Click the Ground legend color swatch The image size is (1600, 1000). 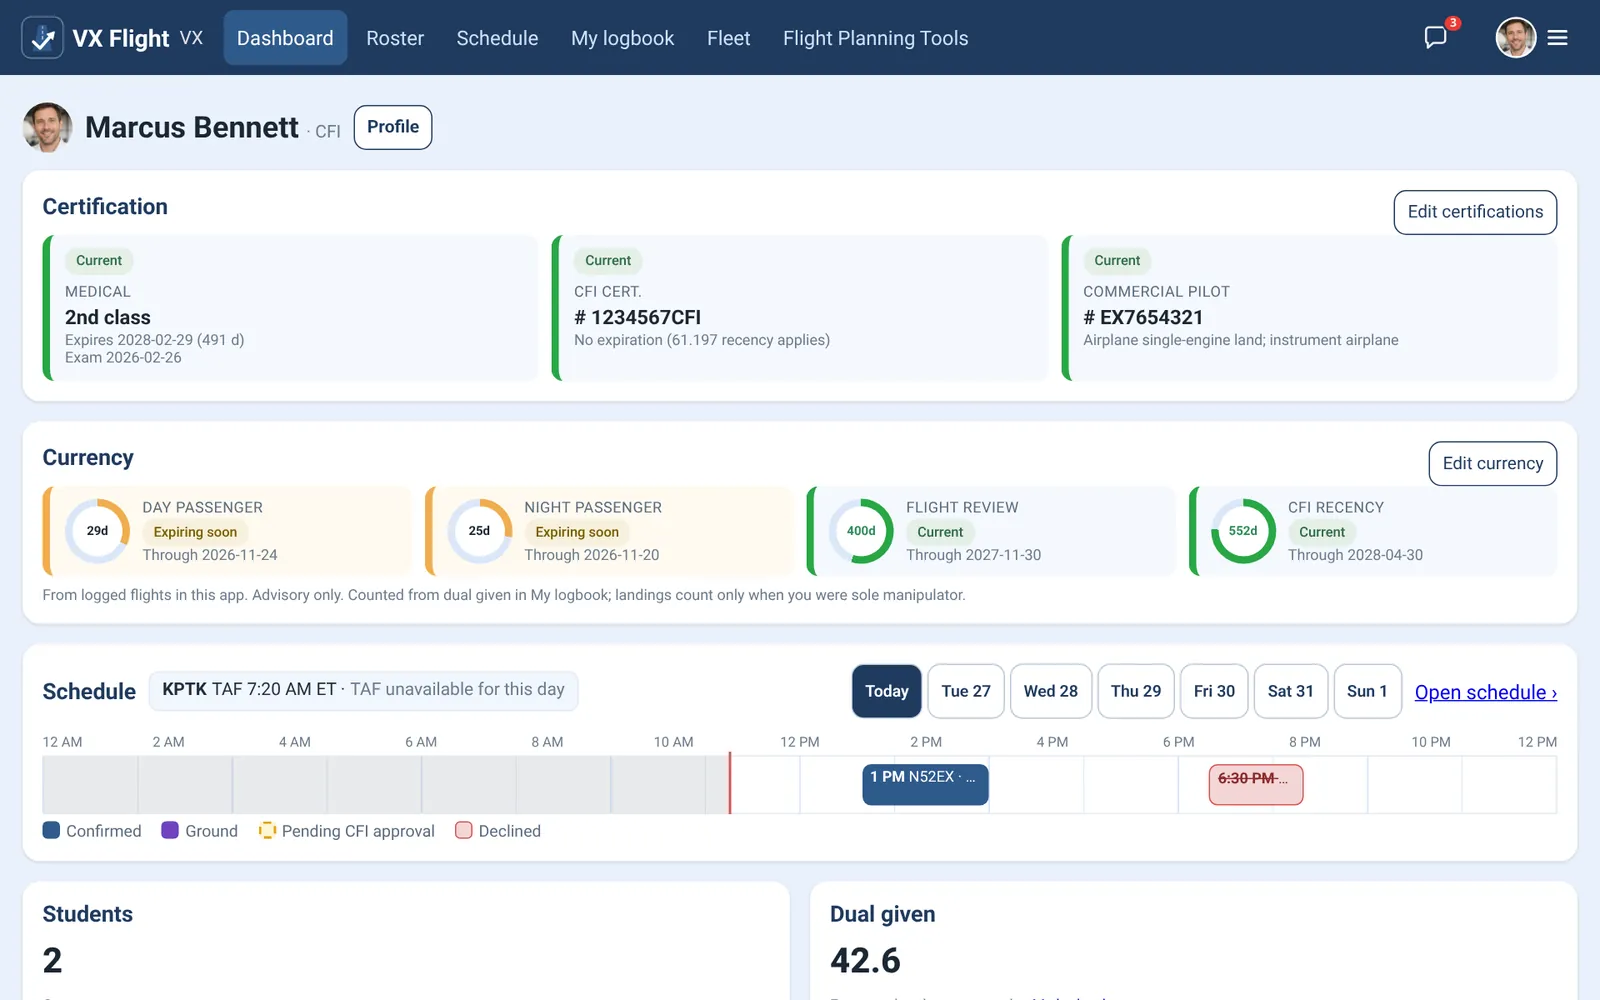[x=170, y=830]
